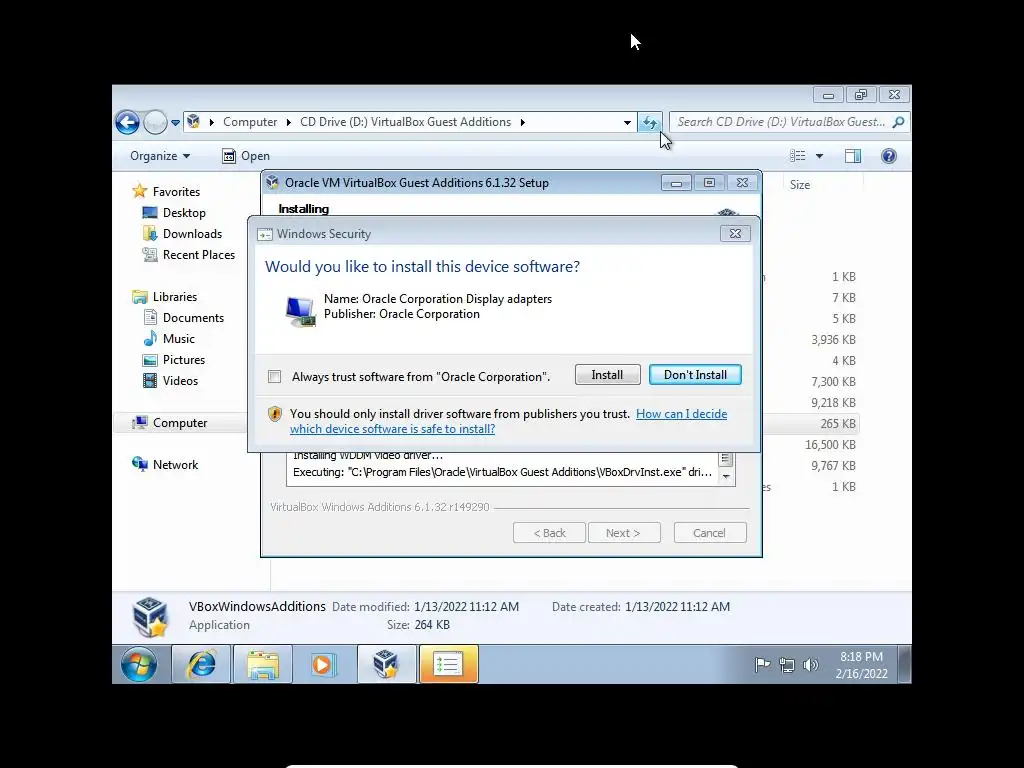Screen dimensions: 1024x768
Task: Click the display adapter device icon
Action: click(x=300, y=311)
